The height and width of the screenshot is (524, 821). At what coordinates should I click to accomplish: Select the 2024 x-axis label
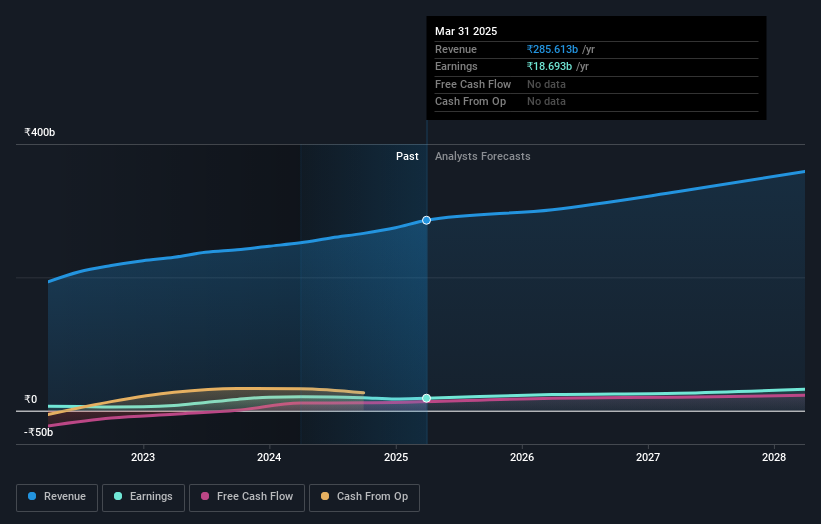point(269,457)
